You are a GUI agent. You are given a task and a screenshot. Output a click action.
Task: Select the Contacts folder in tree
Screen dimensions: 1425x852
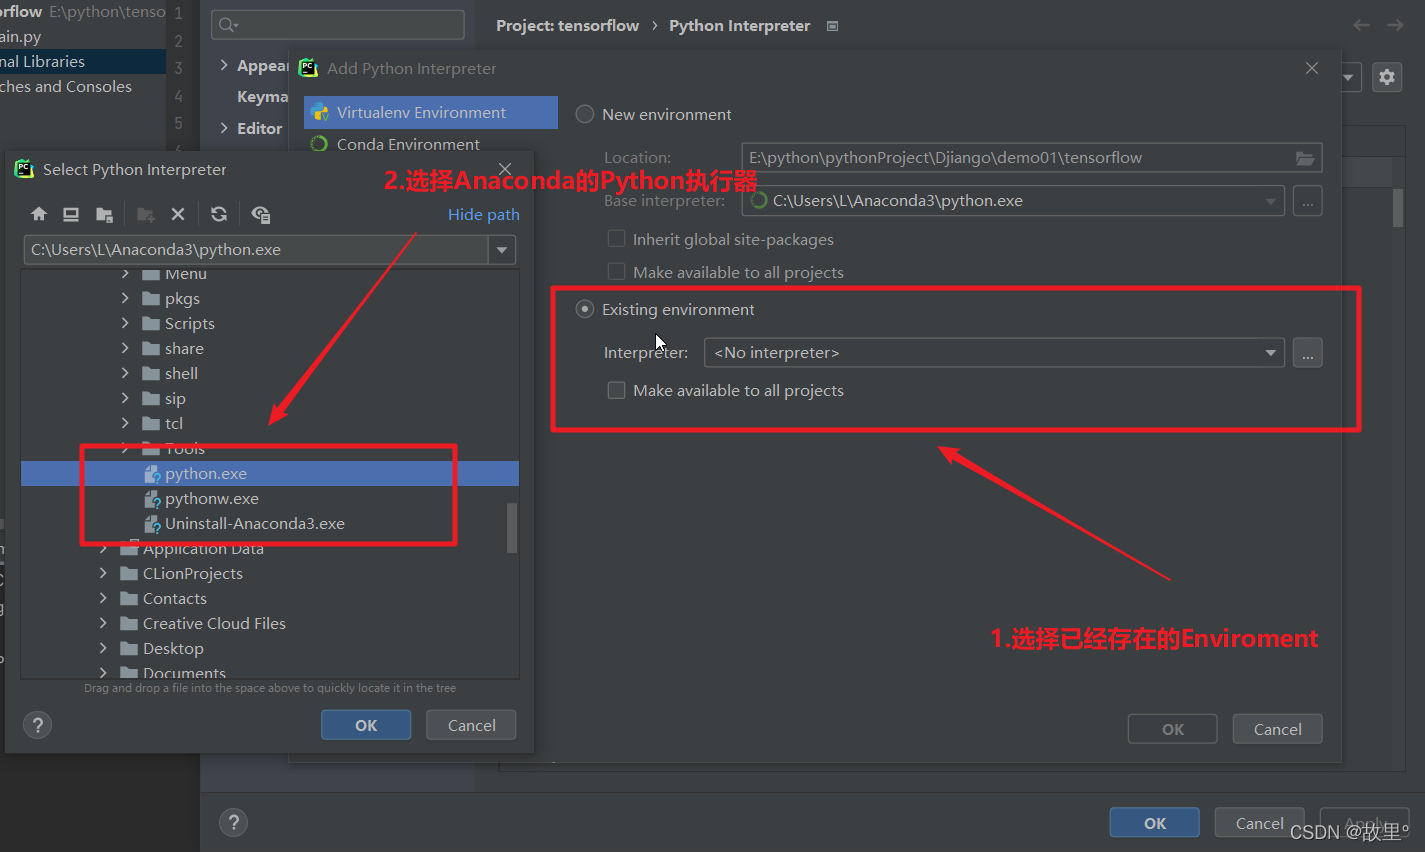pyautogui.click(x=175, y=598)
